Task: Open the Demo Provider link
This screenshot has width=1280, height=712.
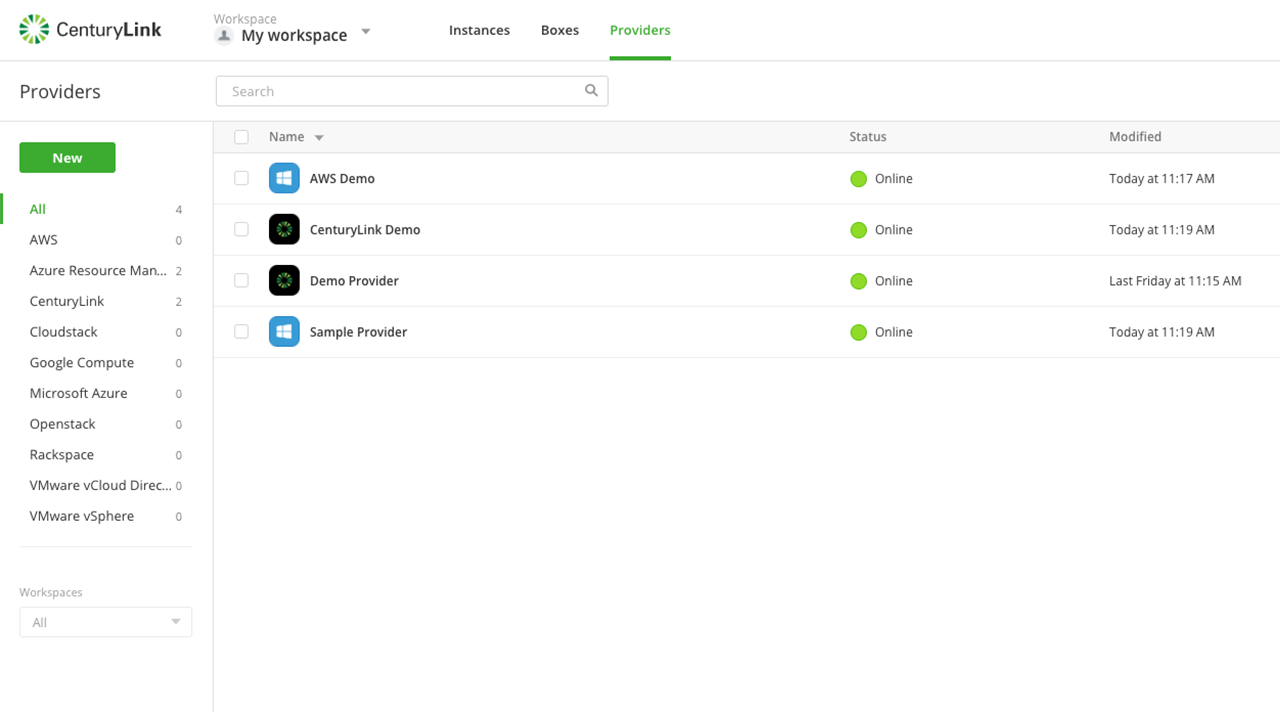Action: pos(354,280)
